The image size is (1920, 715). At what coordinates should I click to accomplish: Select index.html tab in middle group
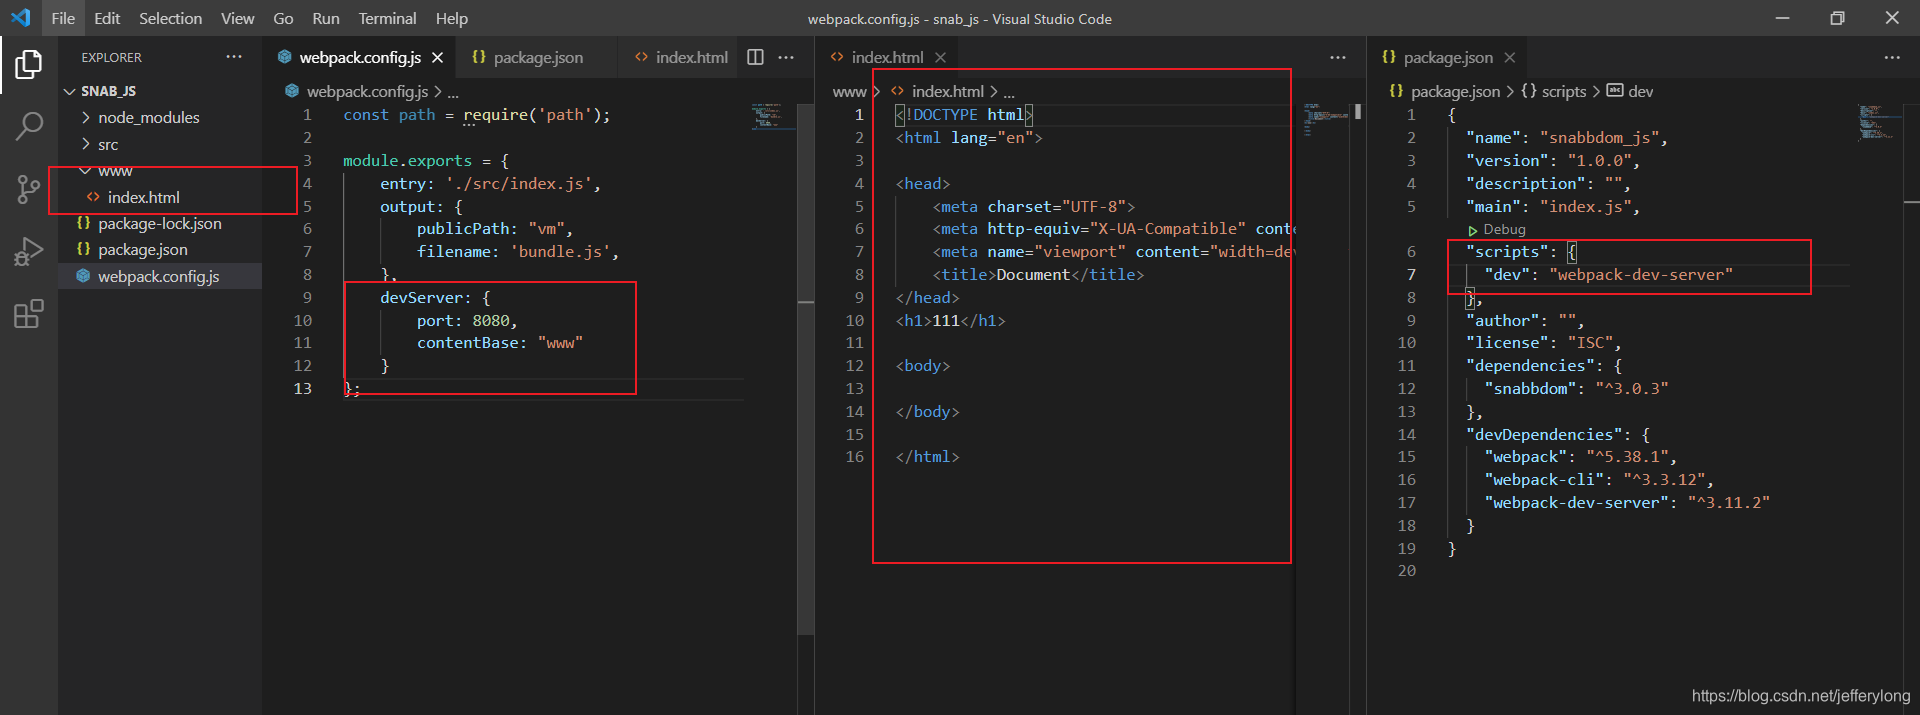tap(888, 58)
